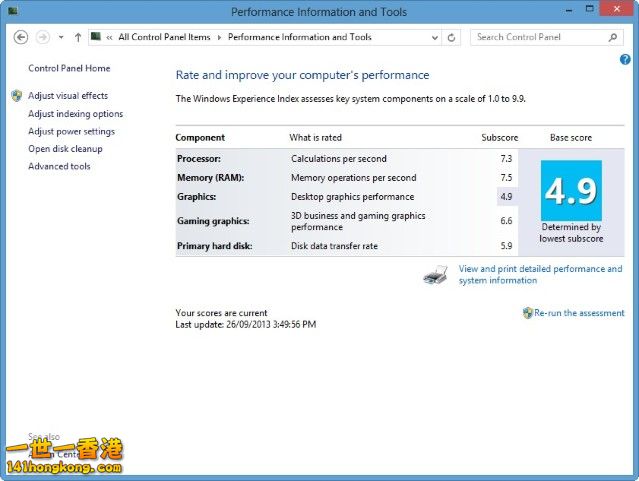Click the What is rated column header
This screenshot has height=481, width=639.
315,138
